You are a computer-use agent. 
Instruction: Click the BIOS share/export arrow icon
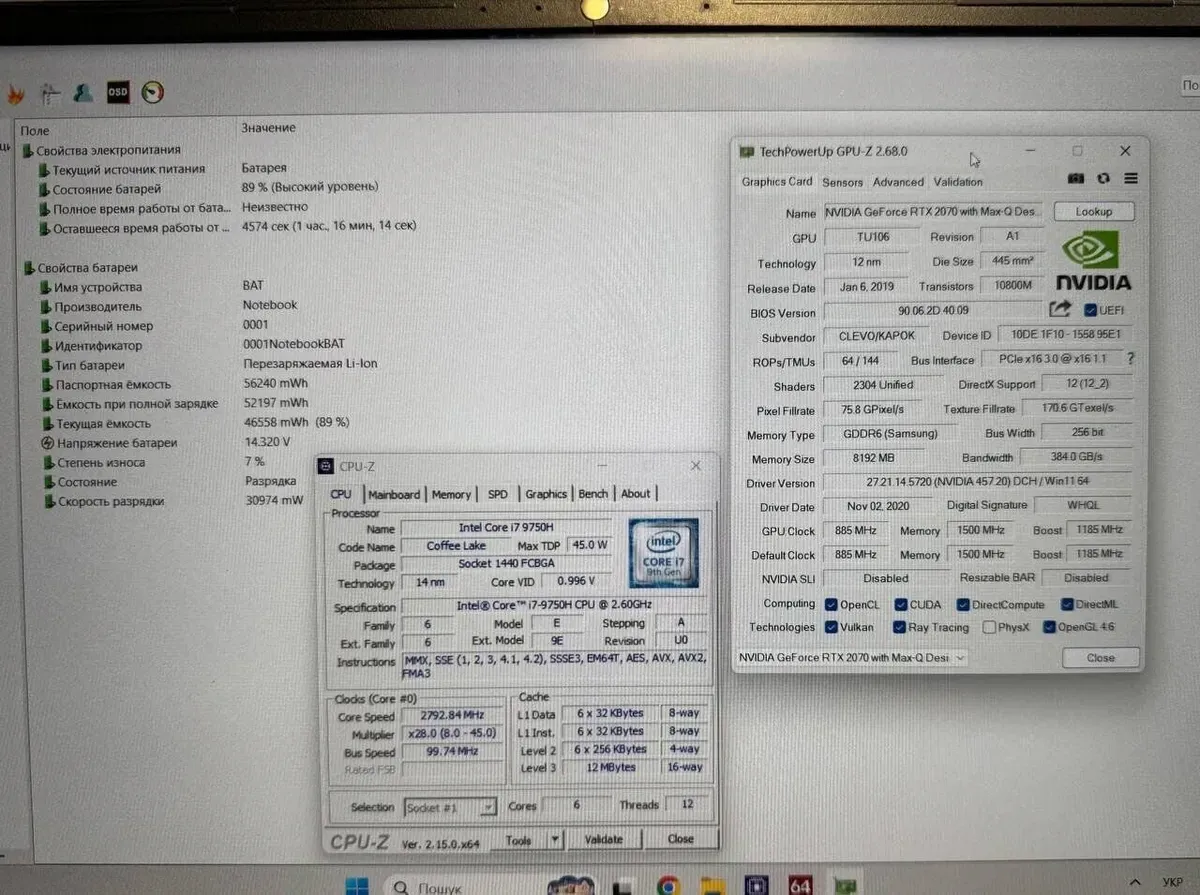click(1060, 310)
